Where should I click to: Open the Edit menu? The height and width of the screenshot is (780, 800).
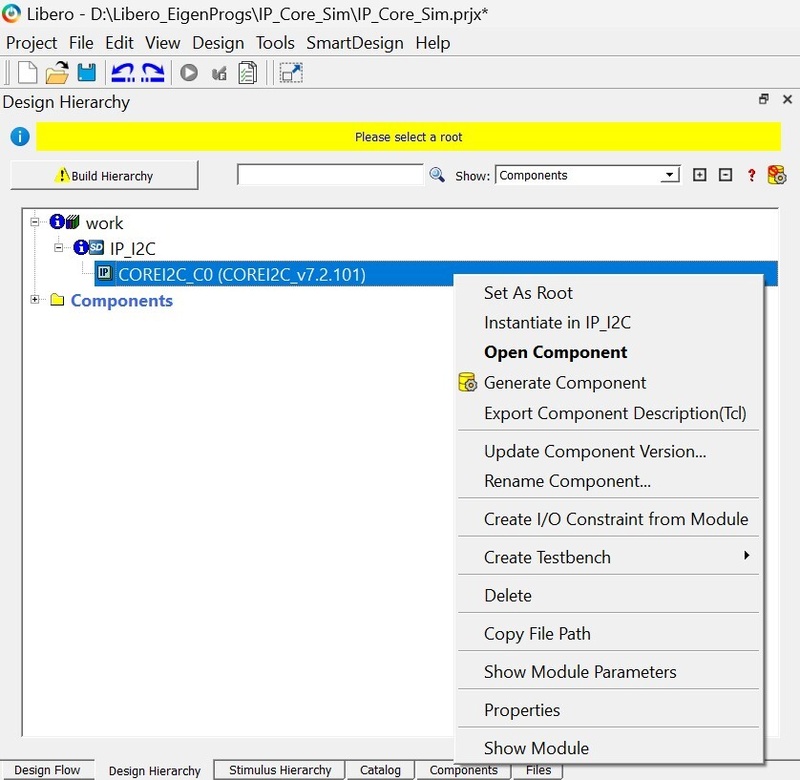(119, 43)
